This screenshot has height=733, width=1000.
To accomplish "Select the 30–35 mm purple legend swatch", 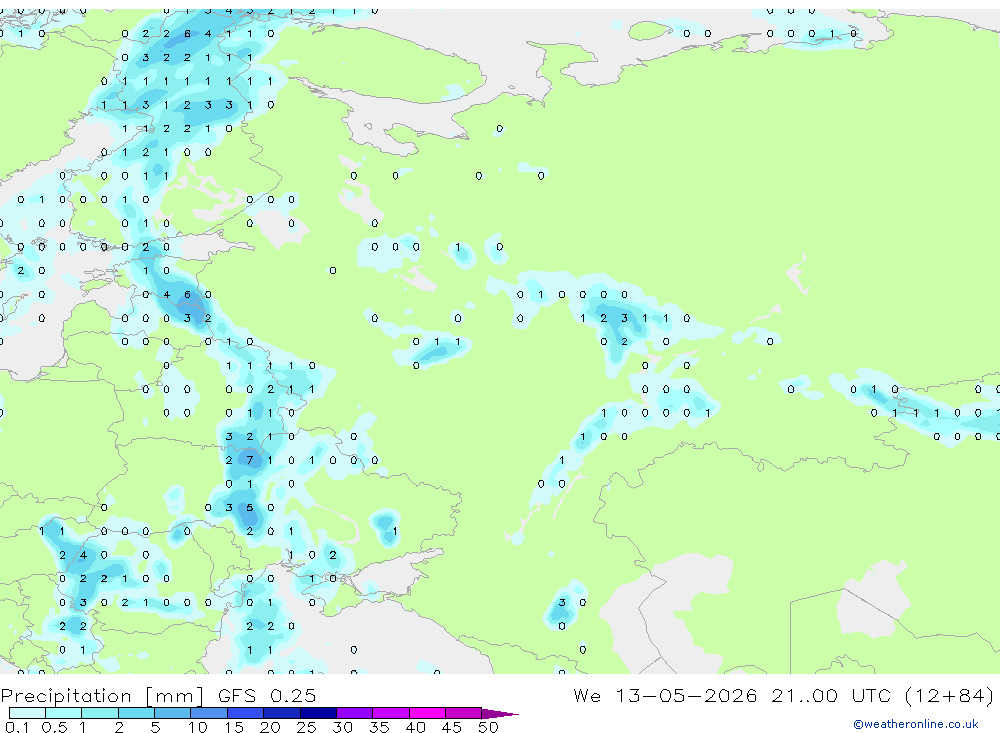I will (x=355, y=713).
